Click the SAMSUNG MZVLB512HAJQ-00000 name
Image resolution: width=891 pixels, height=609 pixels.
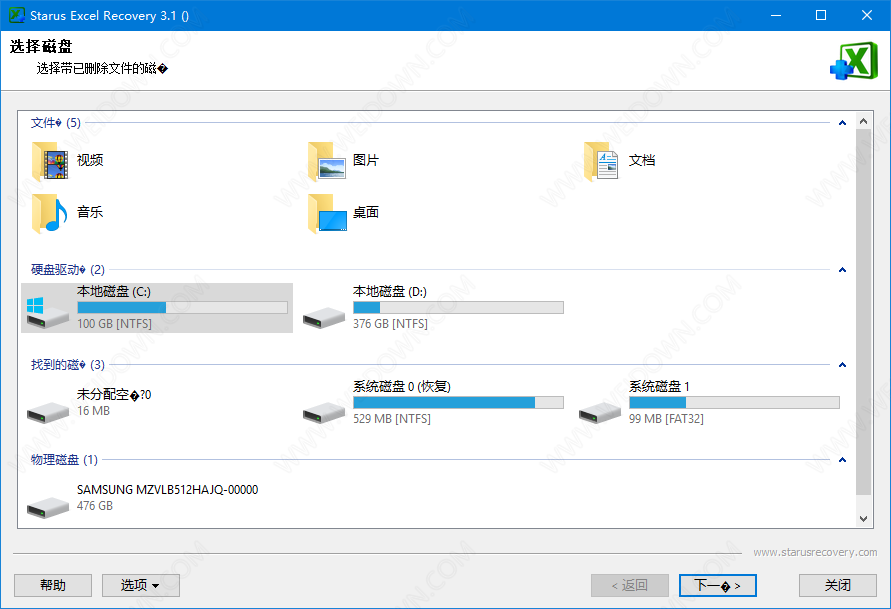tap(168, 490)
